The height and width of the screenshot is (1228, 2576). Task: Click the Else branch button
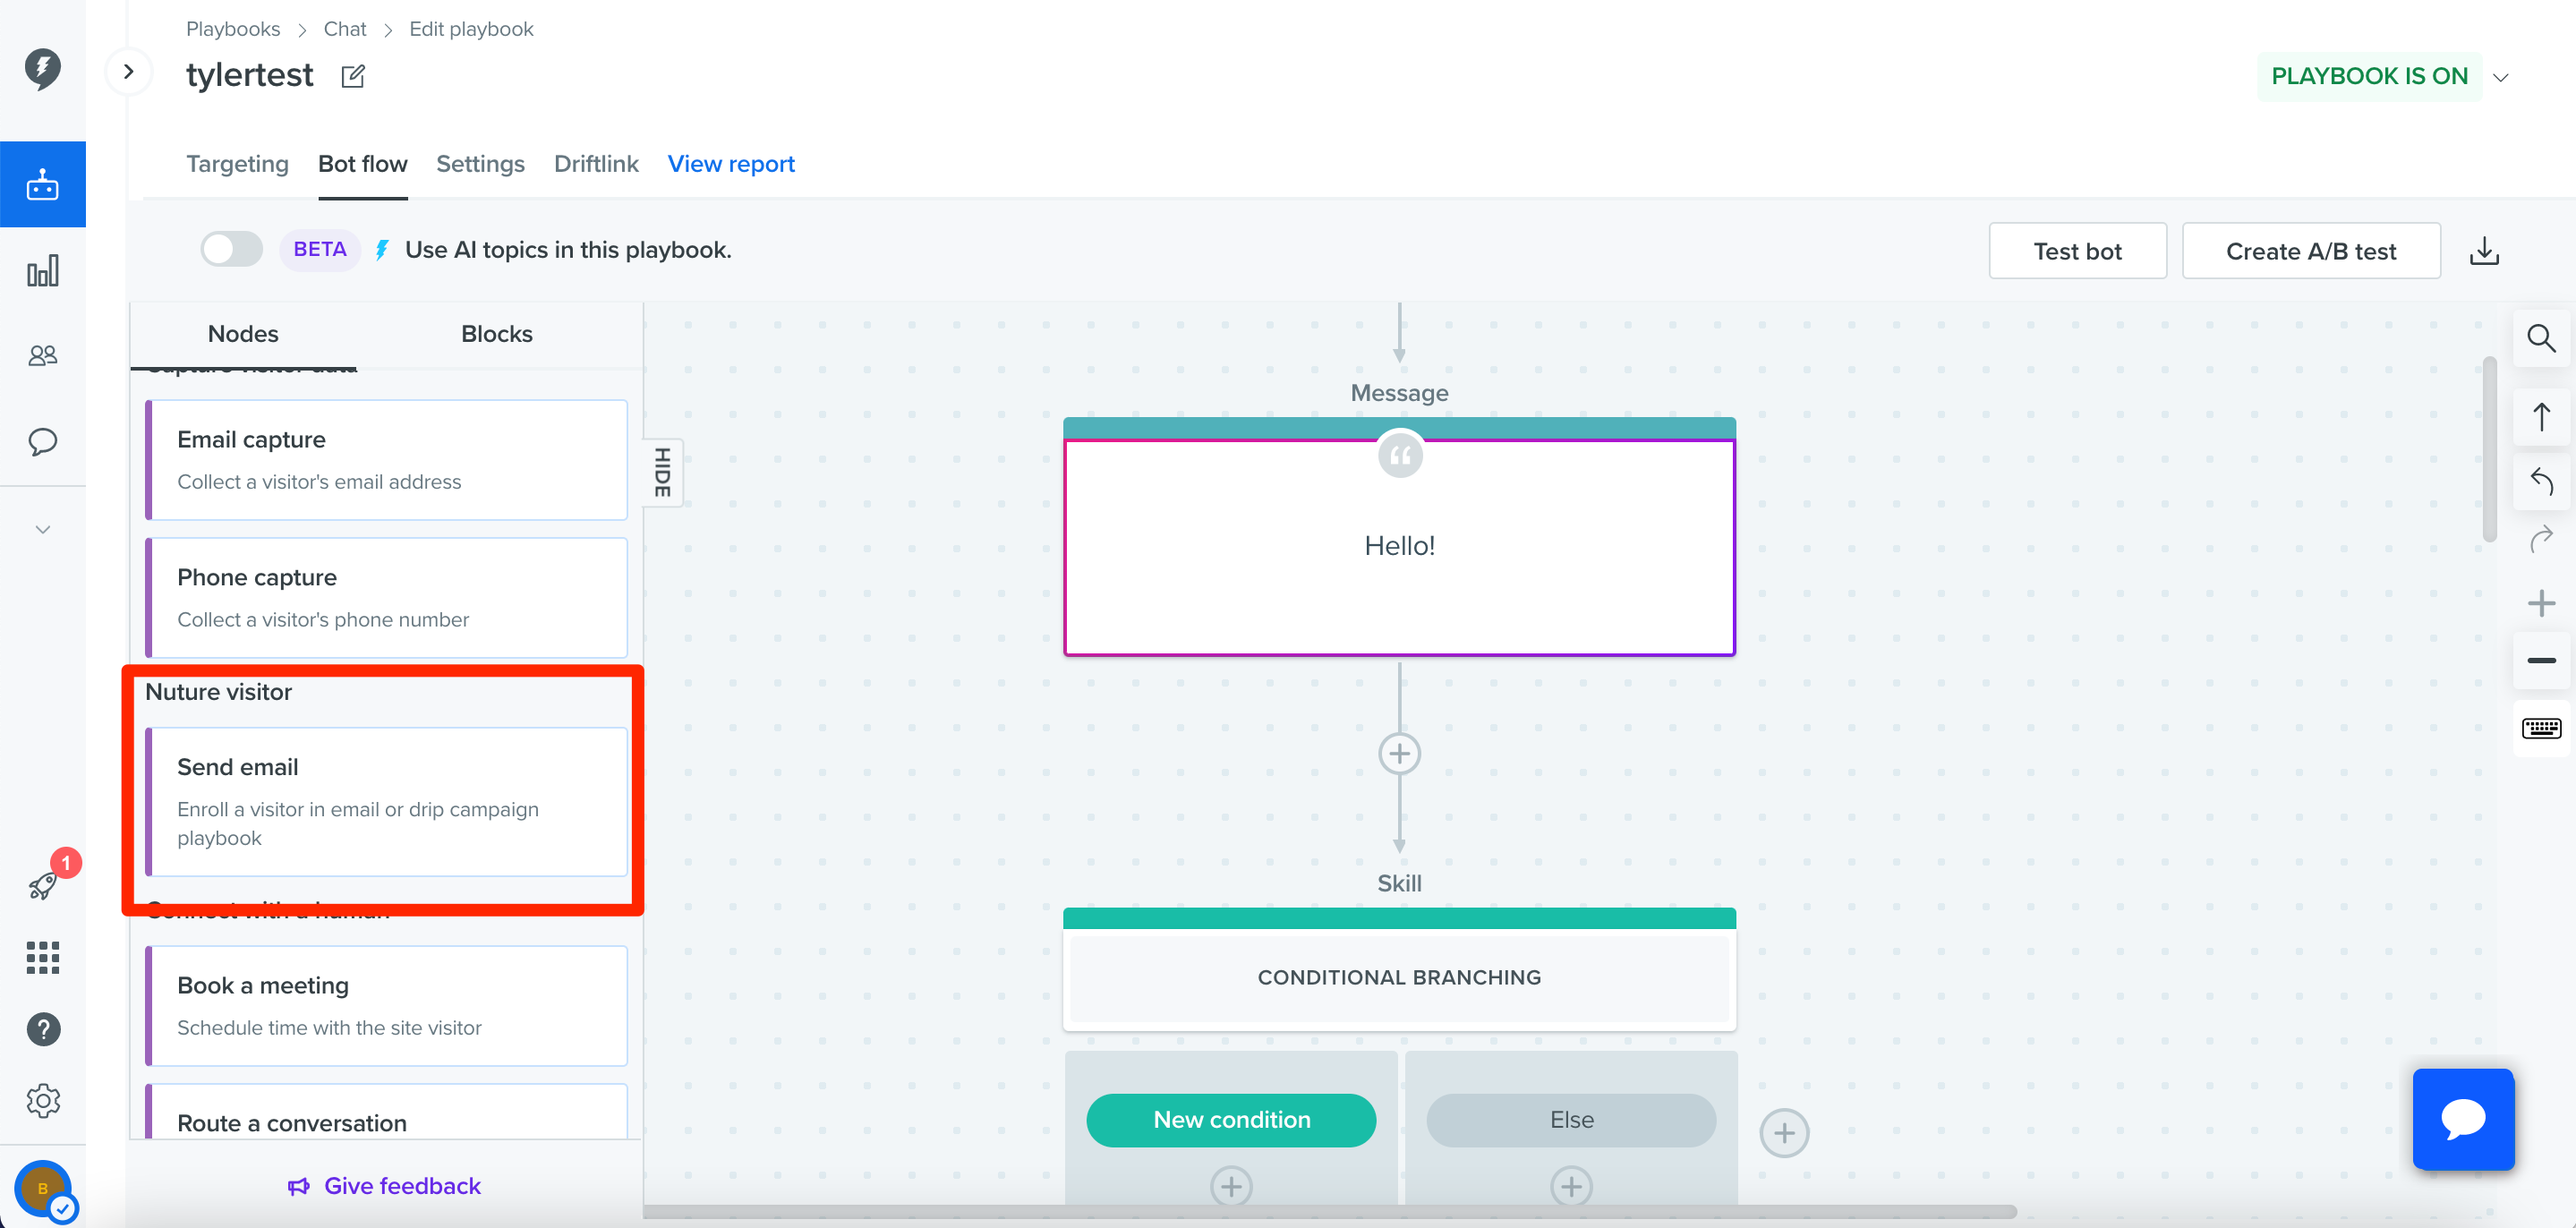click(1571, 1120)
